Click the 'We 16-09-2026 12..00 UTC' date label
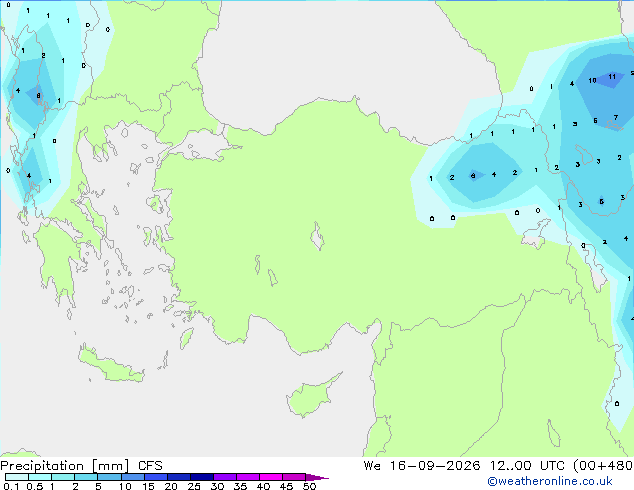 click(x=464, y=466)
